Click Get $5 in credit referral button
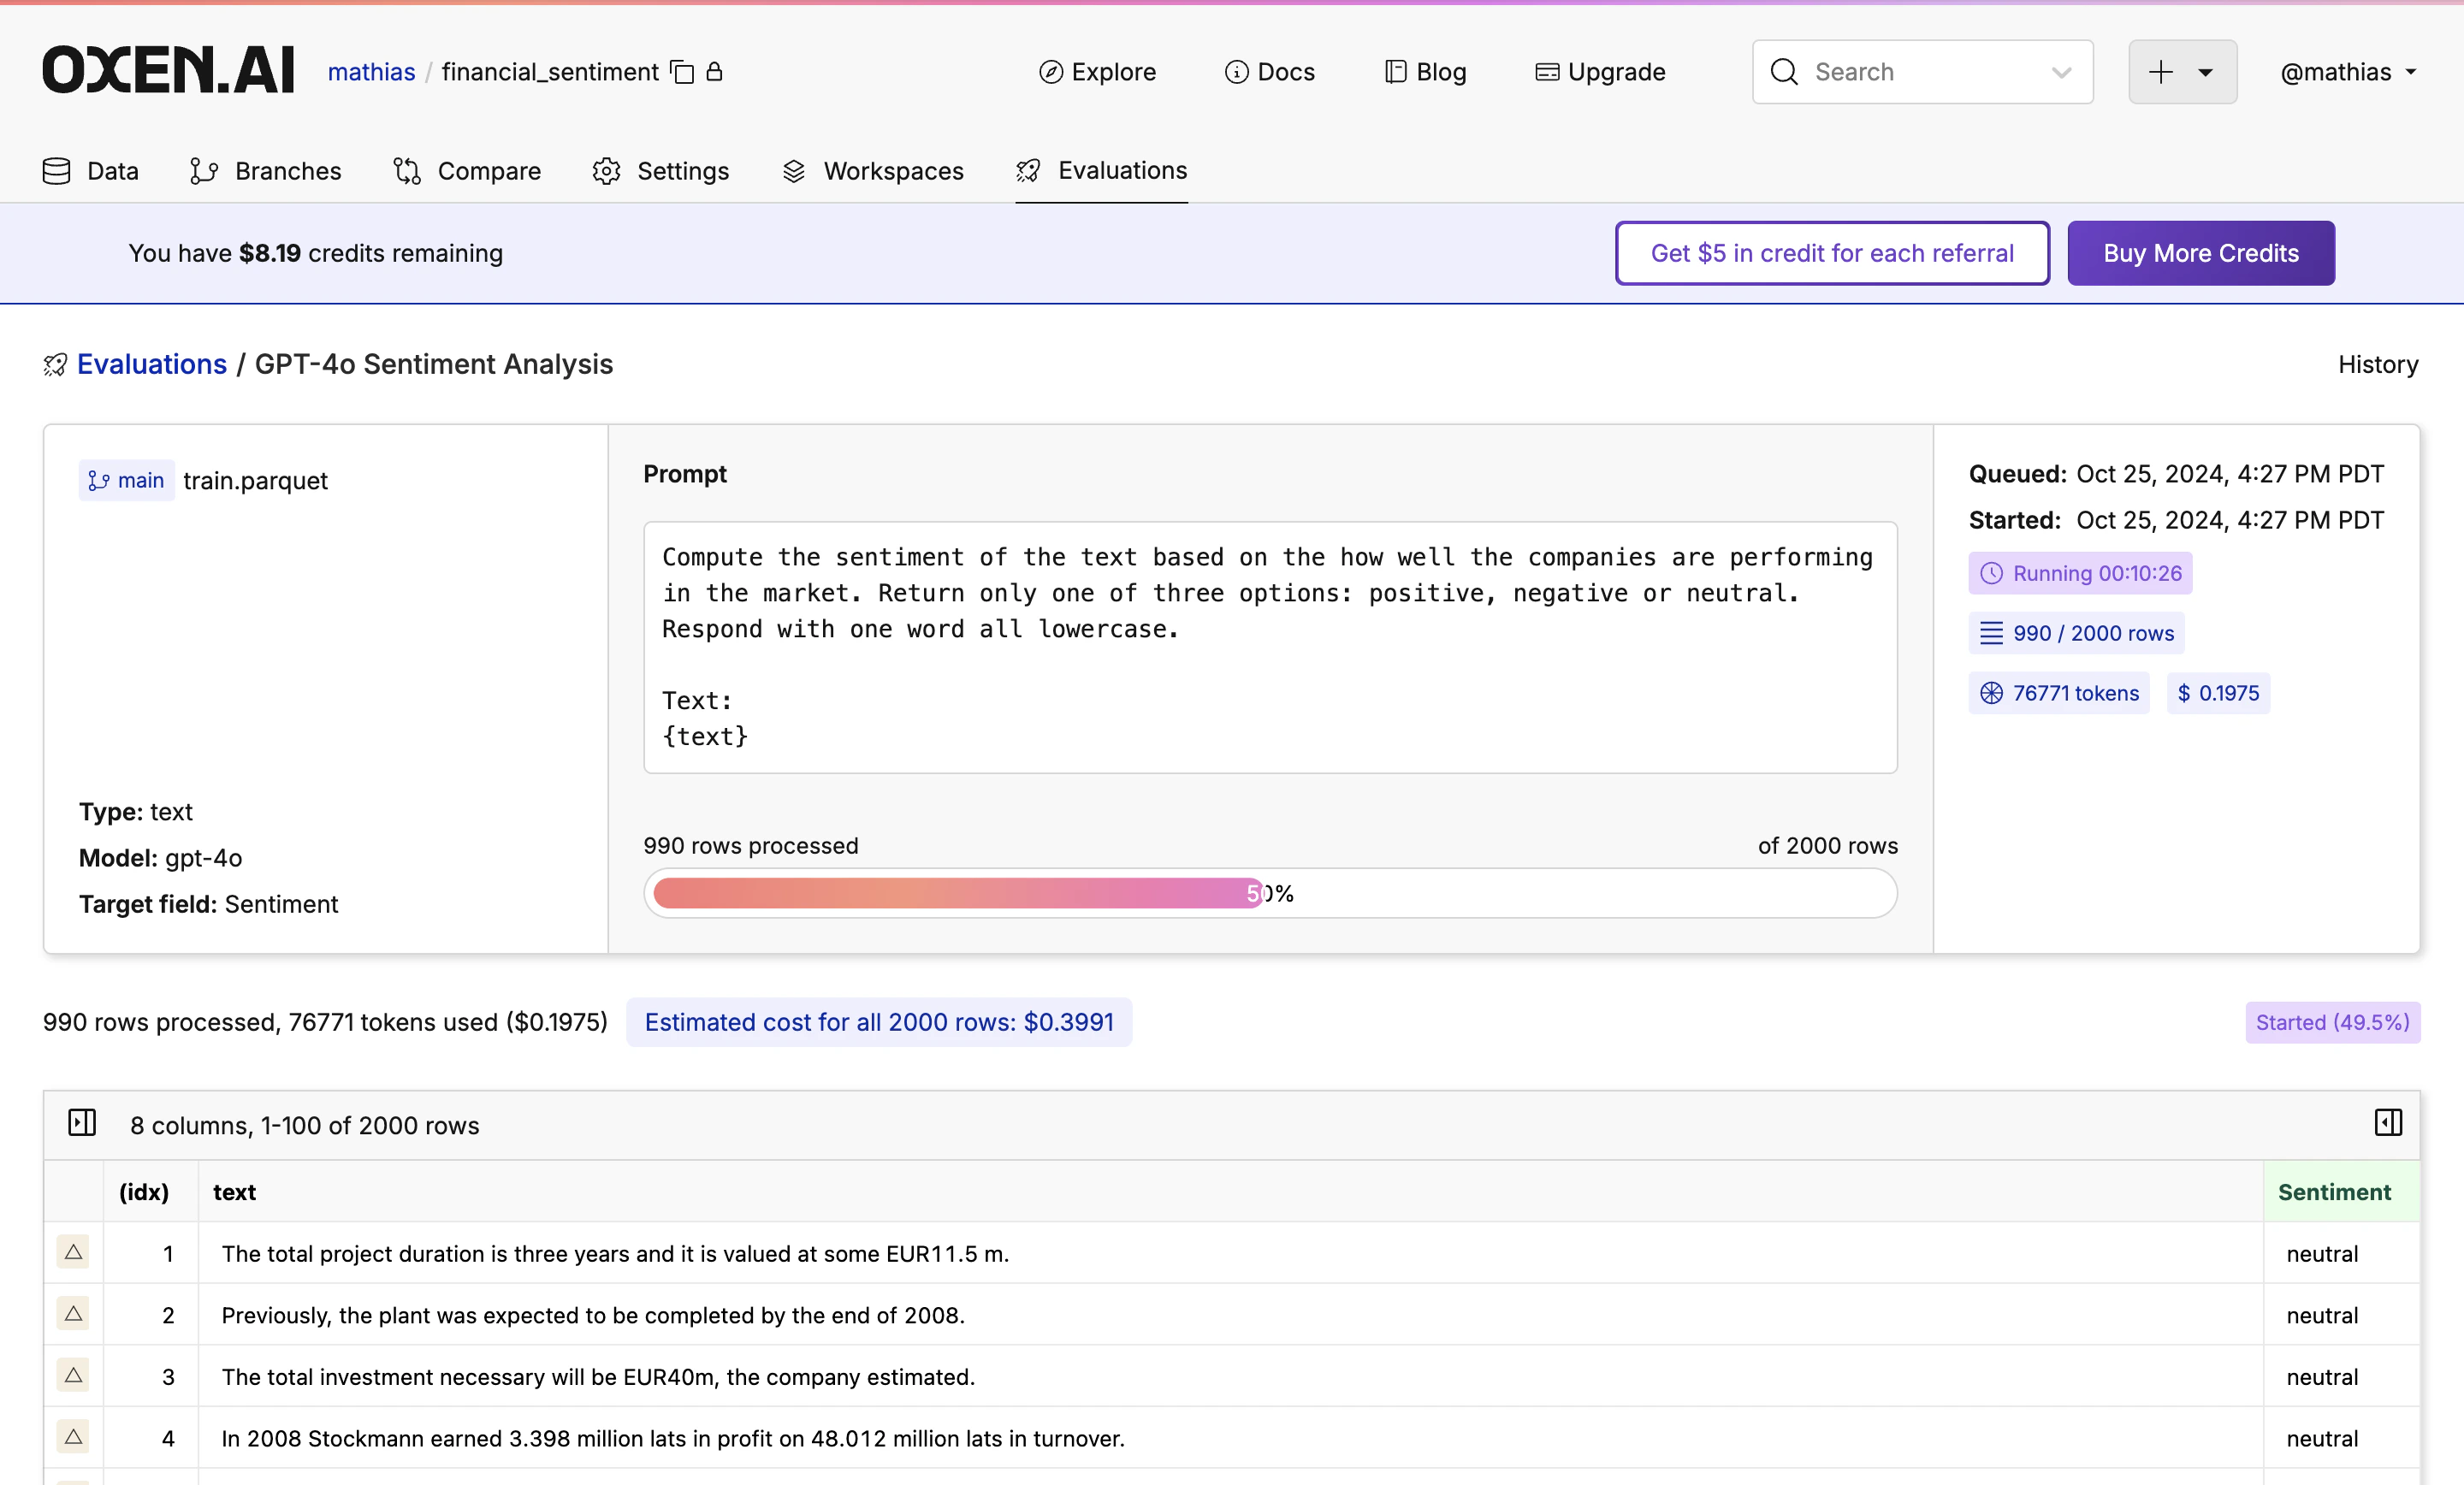 (x=1831, y=253)
